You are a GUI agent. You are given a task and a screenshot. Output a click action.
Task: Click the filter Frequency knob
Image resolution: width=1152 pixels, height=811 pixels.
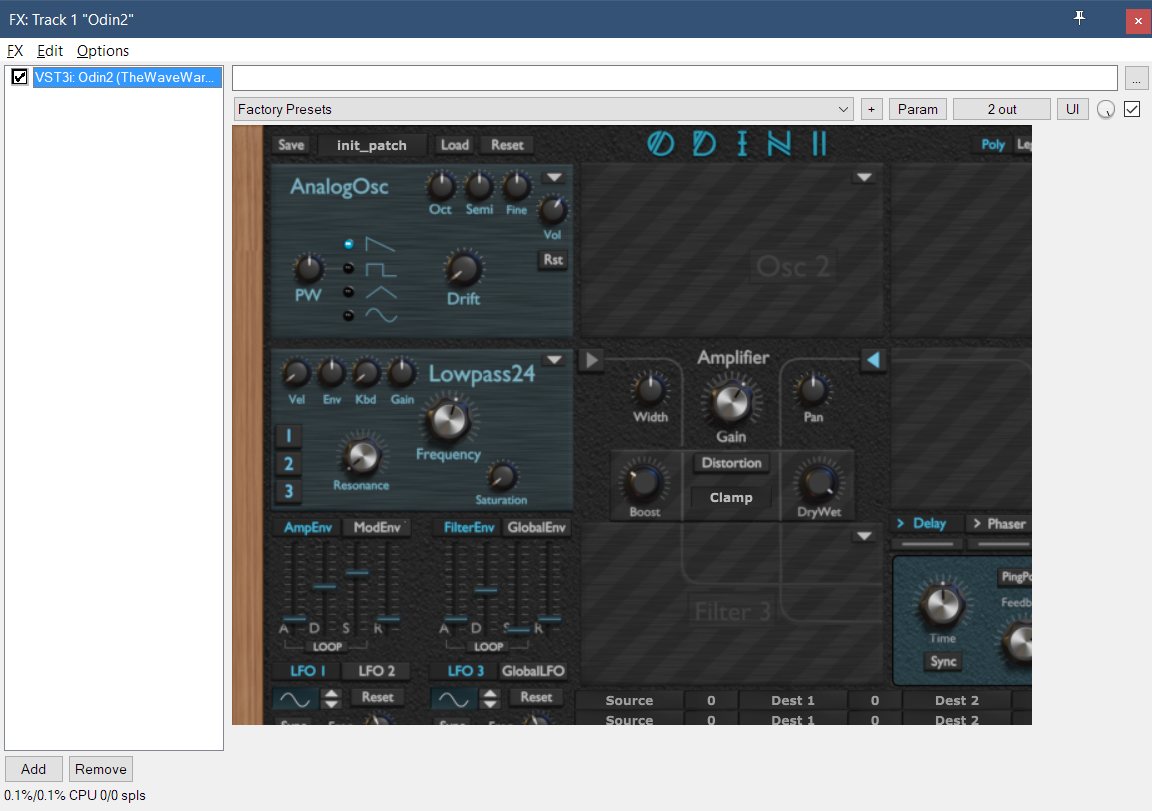(448, 420)
